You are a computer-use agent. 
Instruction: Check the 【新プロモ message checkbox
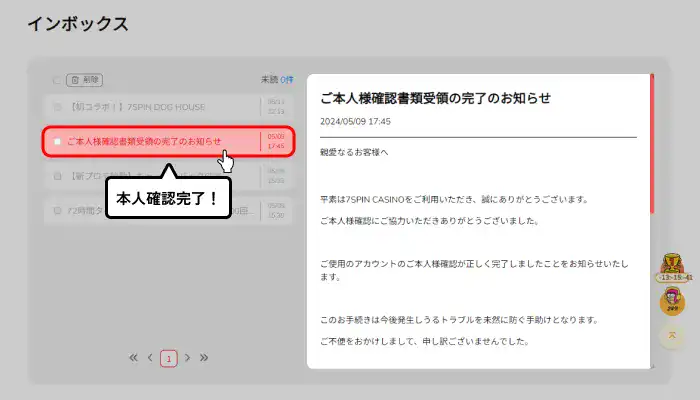tap(57, 176)
